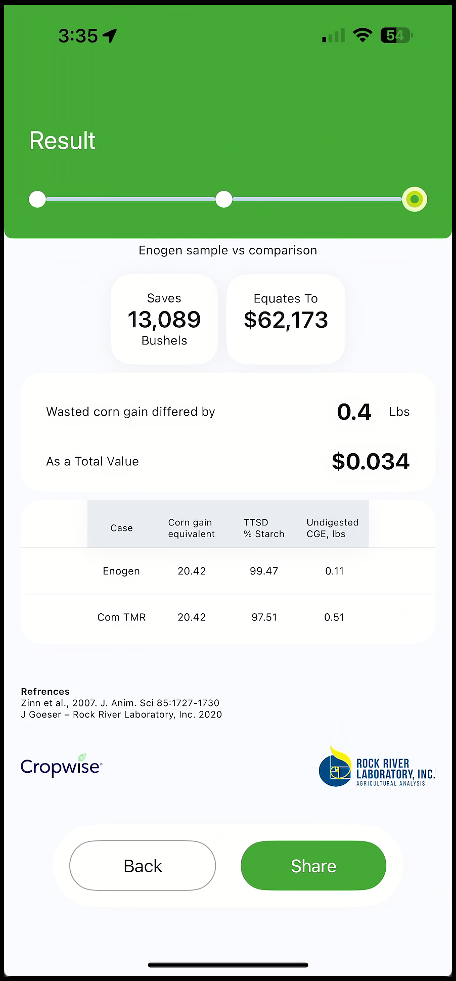The height and width of the screenshot is (981, 456).
Task: Tap the cellular signal bars icon
Action: click(333, 36)
